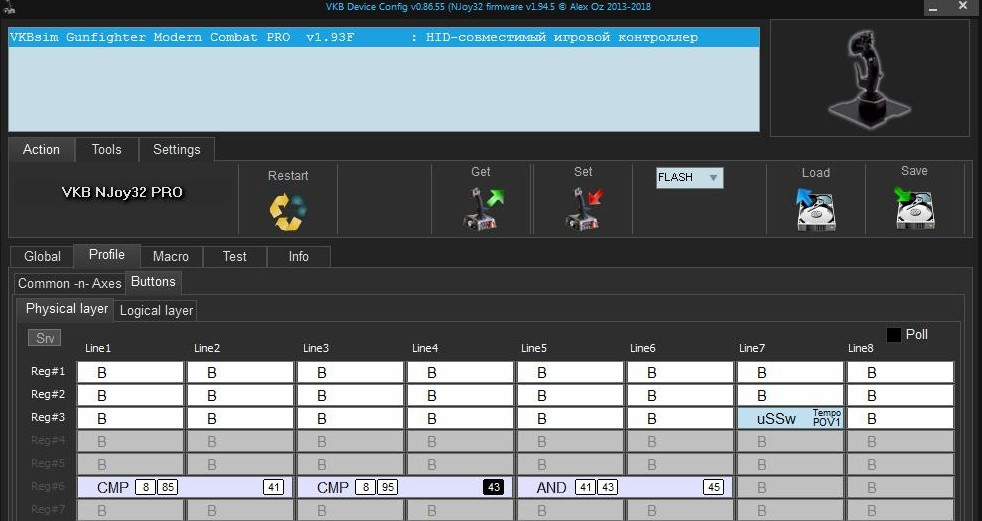
Task: Click the Reg#3 Line5 B cell
Action: [570, 418]
